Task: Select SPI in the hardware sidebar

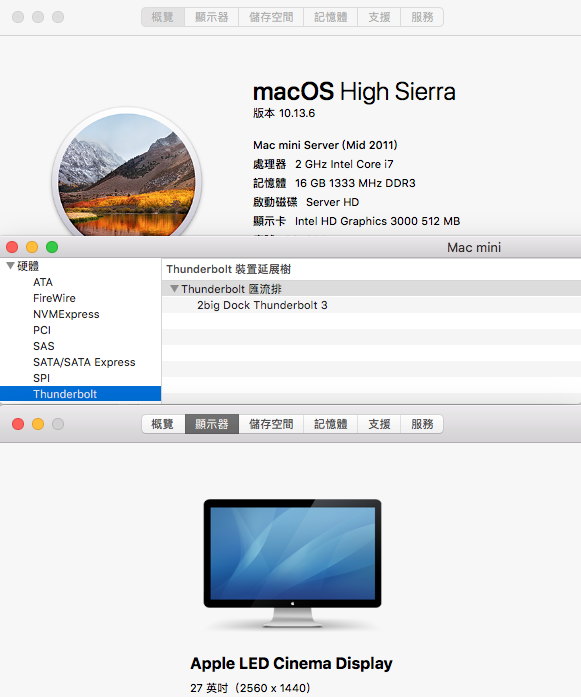Action: (41, 378)
